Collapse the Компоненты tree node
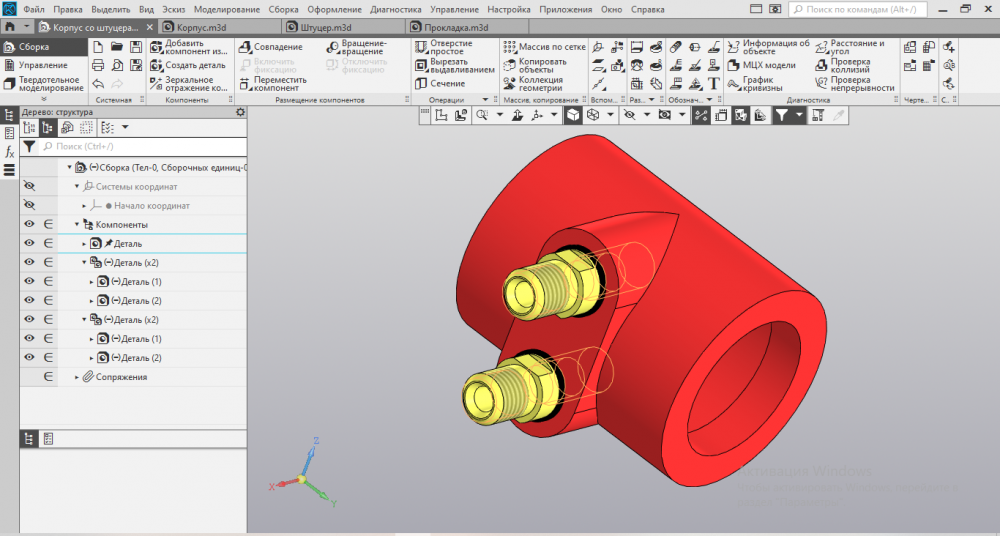Viewport: 1000px width, 536px height. point(77,224)
